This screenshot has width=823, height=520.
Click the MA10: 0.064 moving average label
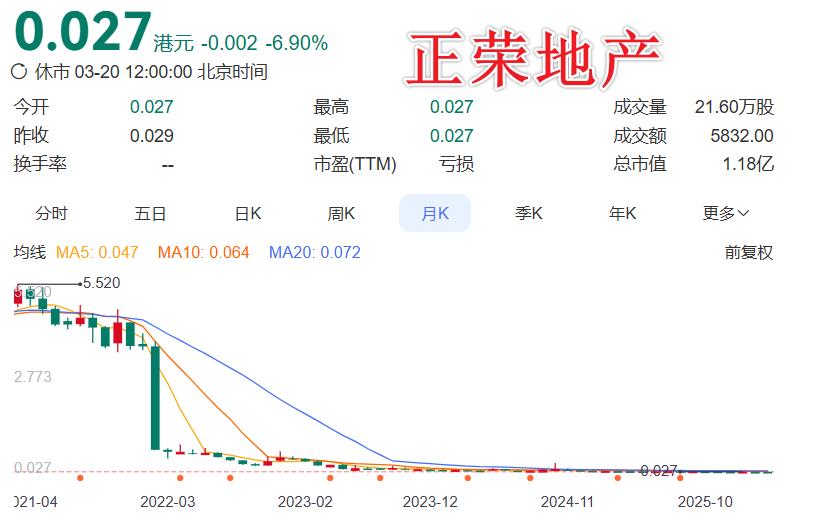tap(204, 252)
